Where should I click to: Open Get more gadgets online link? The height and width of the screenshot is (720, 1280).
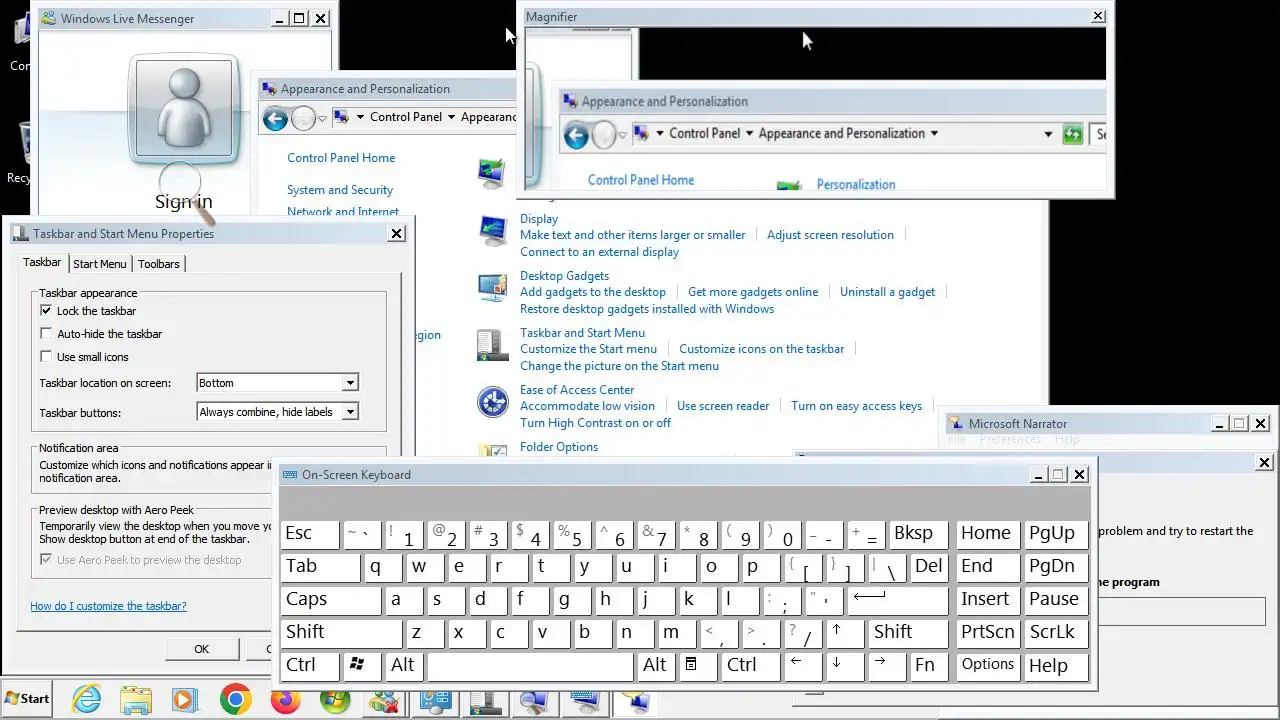[x=753, y=292]
